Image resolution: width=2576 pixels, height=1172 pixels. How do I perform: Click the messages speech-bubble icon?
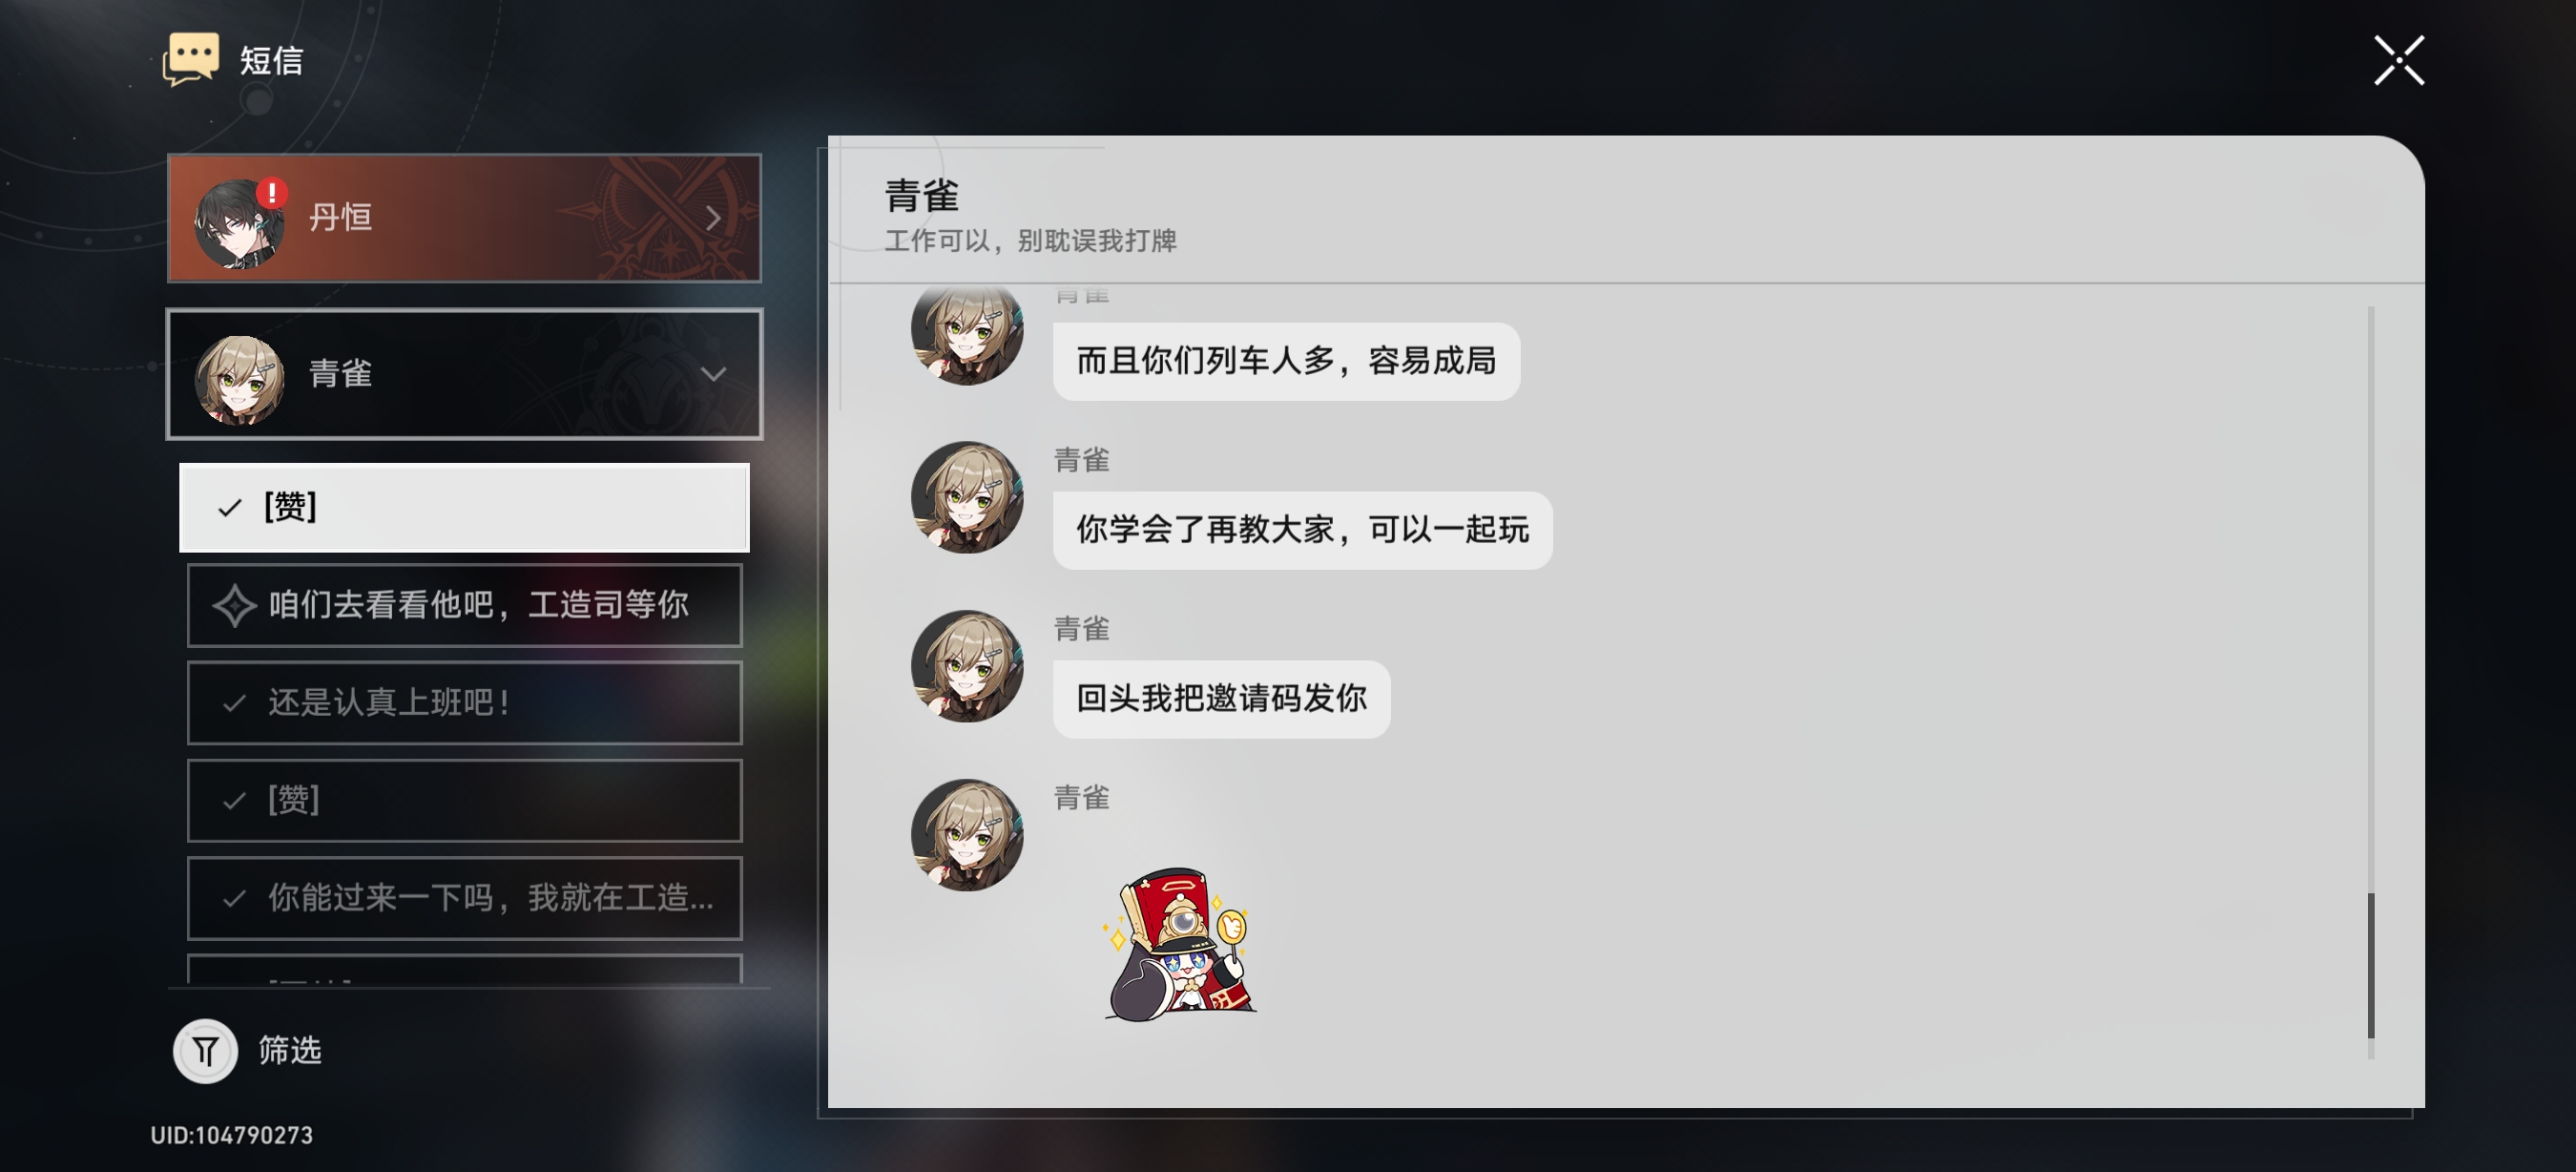coord(191,60)
